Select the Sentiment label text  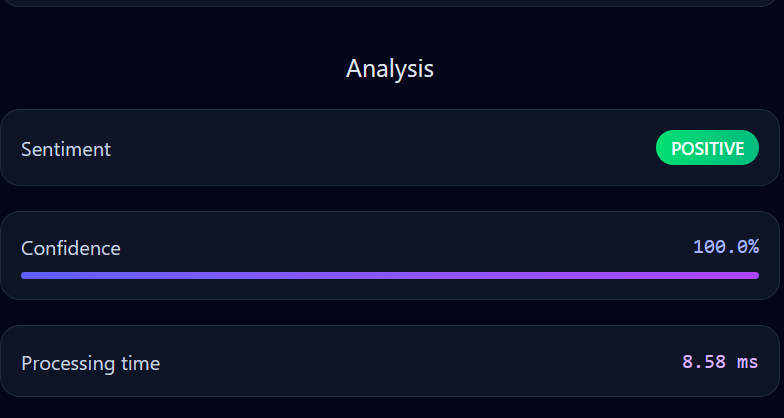[66, 149]
